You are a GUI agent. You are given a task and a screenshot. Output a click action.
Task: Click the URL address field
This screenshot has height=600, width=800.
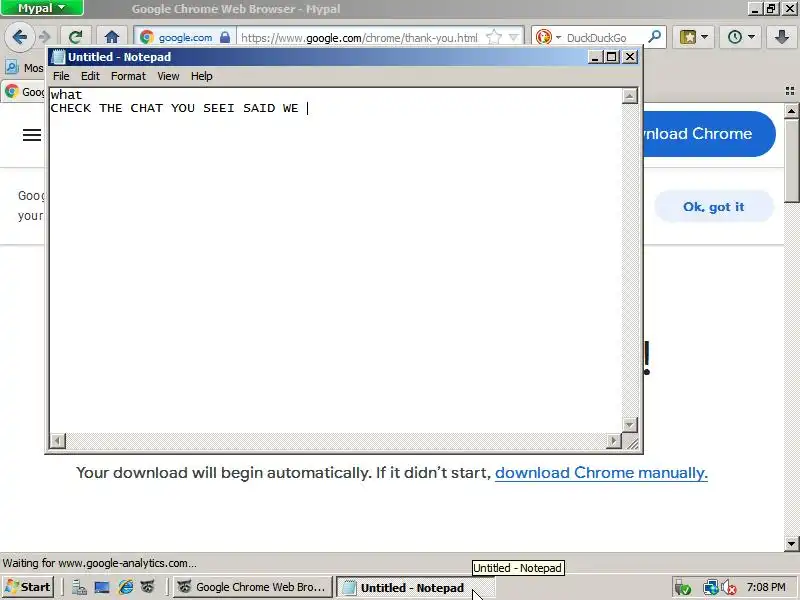pyautogui.click(x=360, y=37)
